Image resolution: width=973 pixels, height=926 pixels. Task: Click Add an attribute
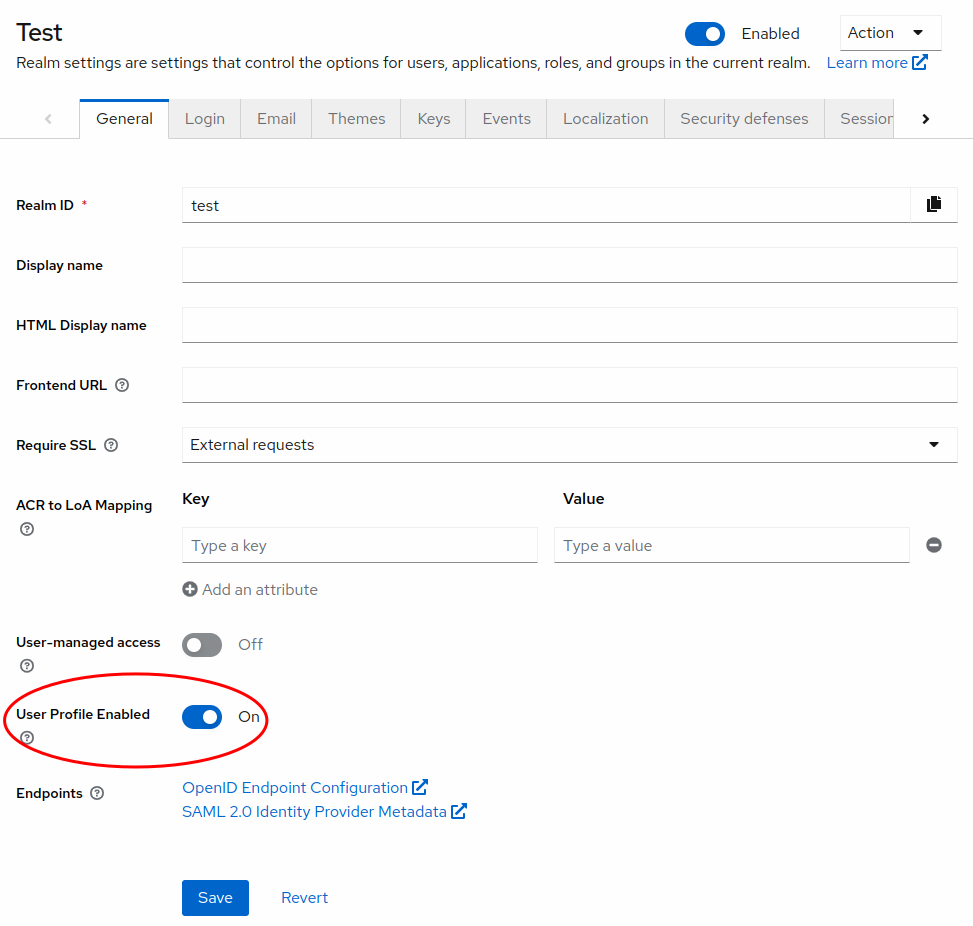(x=250, y=590)
